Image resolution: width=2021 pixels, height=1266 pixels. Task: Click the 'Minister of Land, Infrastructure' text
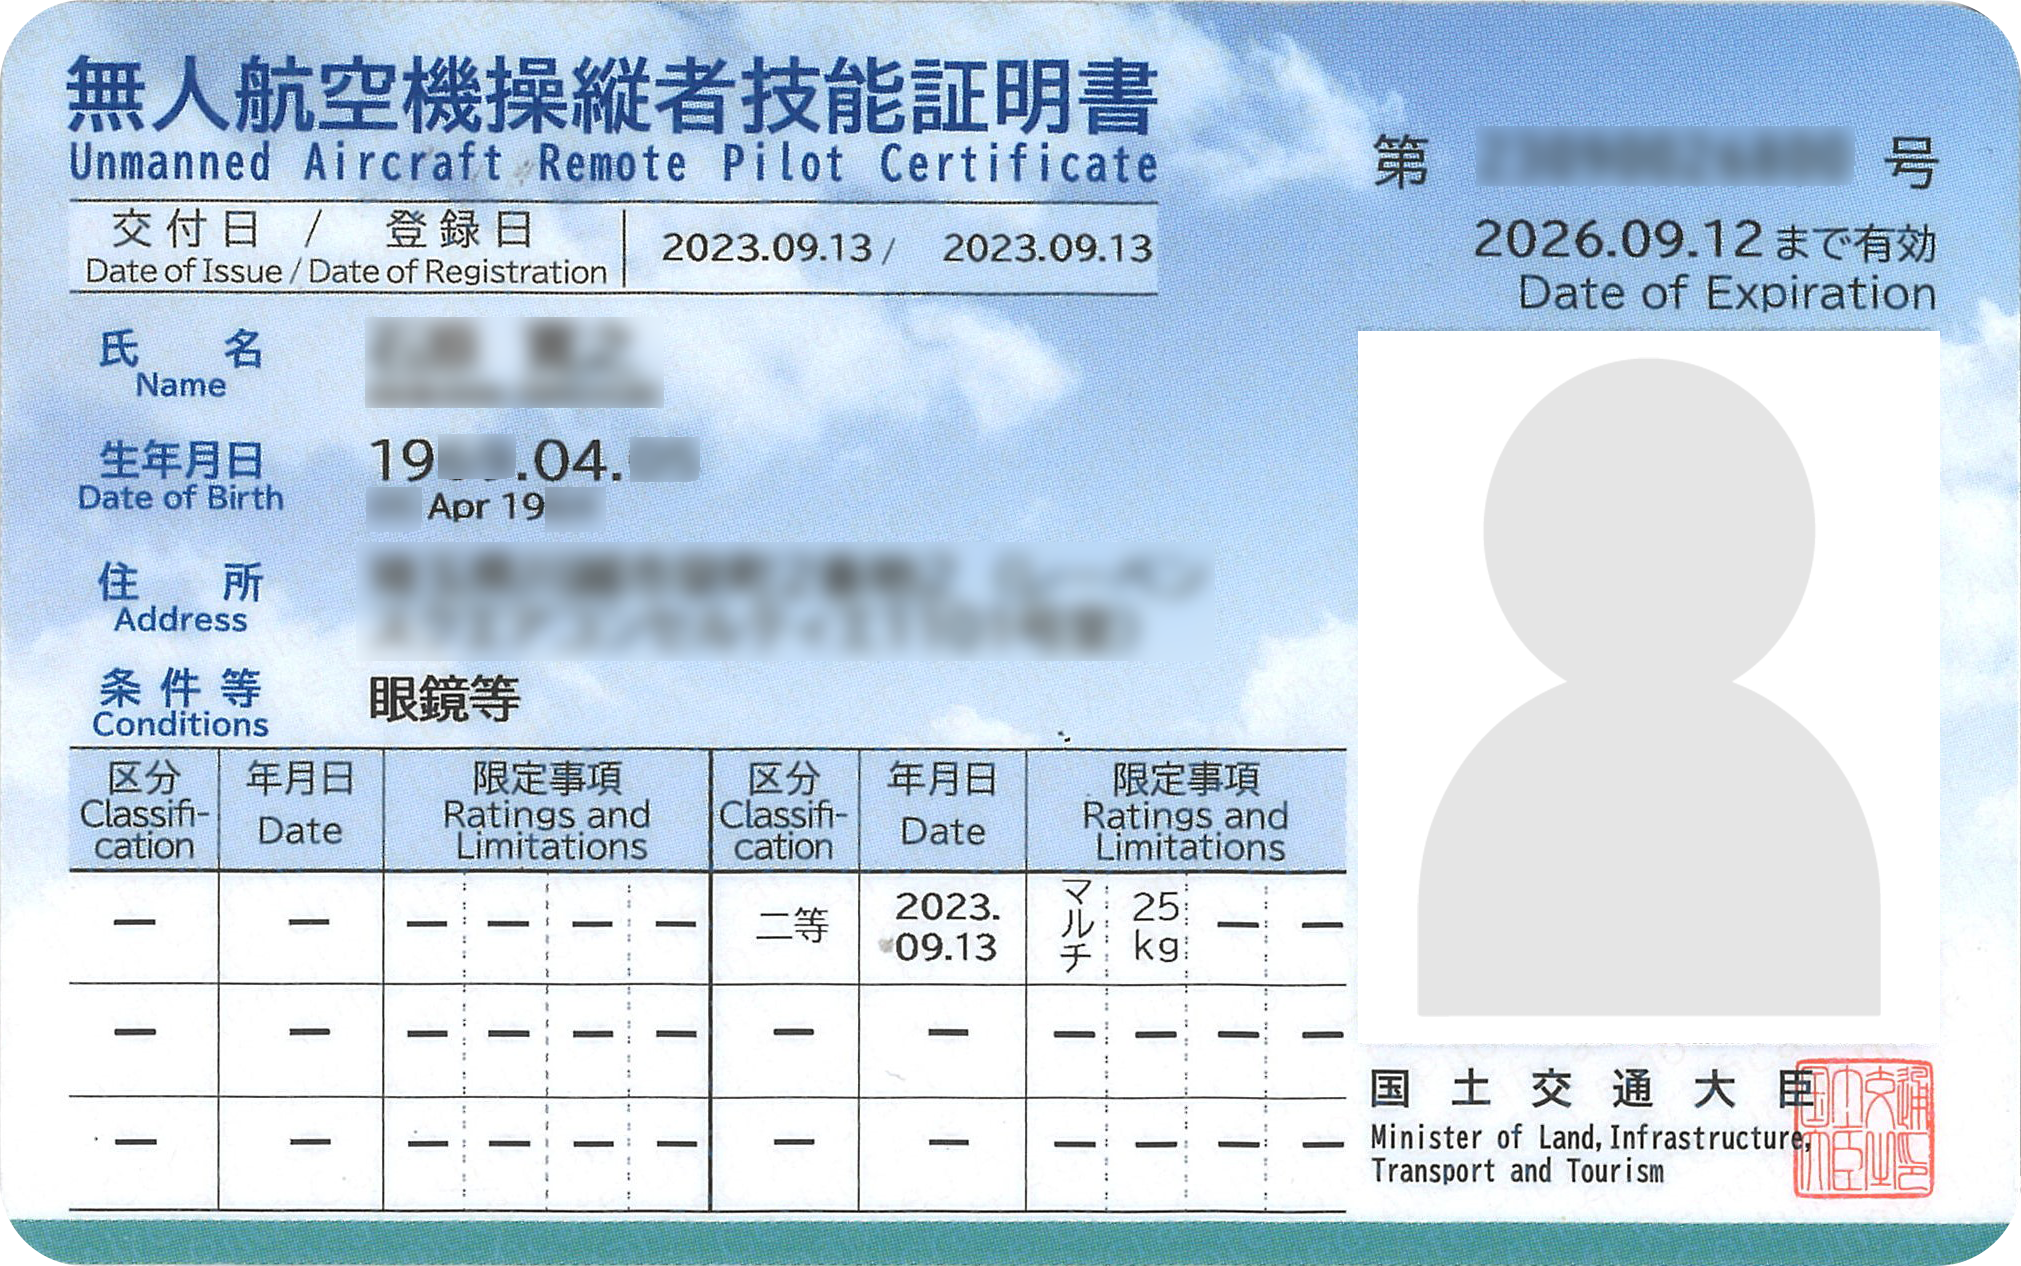pyautogui.click(x=1590, y=1138)
